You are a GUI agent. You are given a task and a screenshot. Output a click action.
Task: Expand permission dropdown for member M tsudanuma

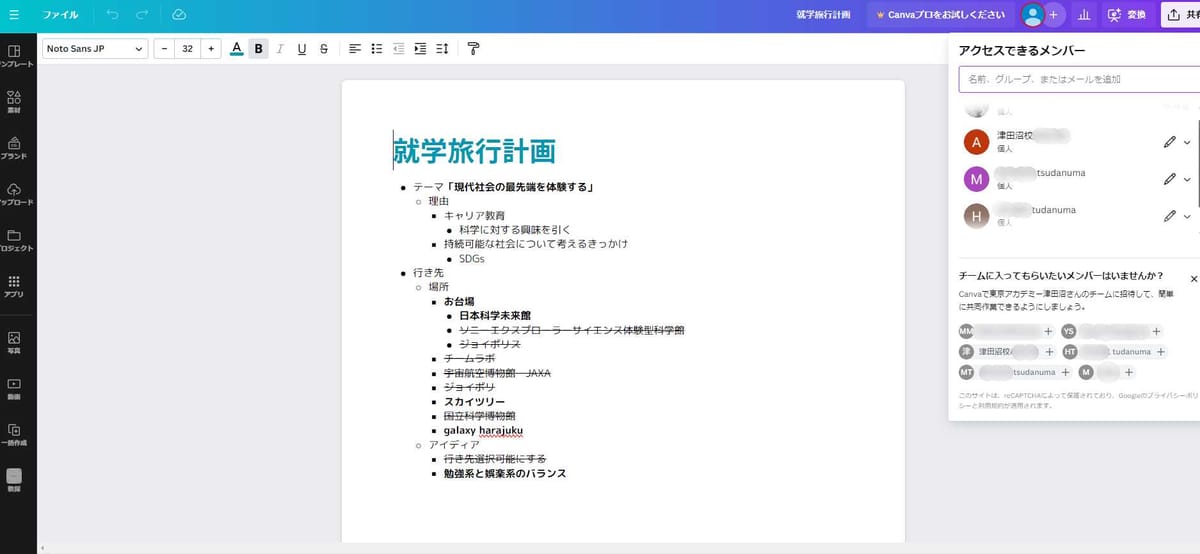[1187, 179]
